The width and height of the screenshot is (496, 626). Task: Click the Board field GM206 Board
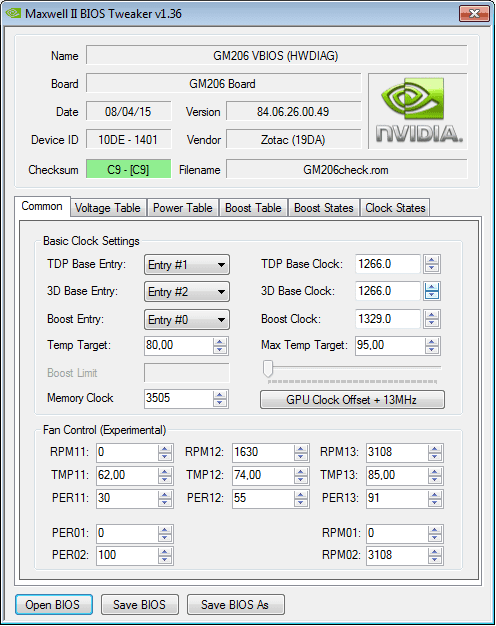[223, 83]
